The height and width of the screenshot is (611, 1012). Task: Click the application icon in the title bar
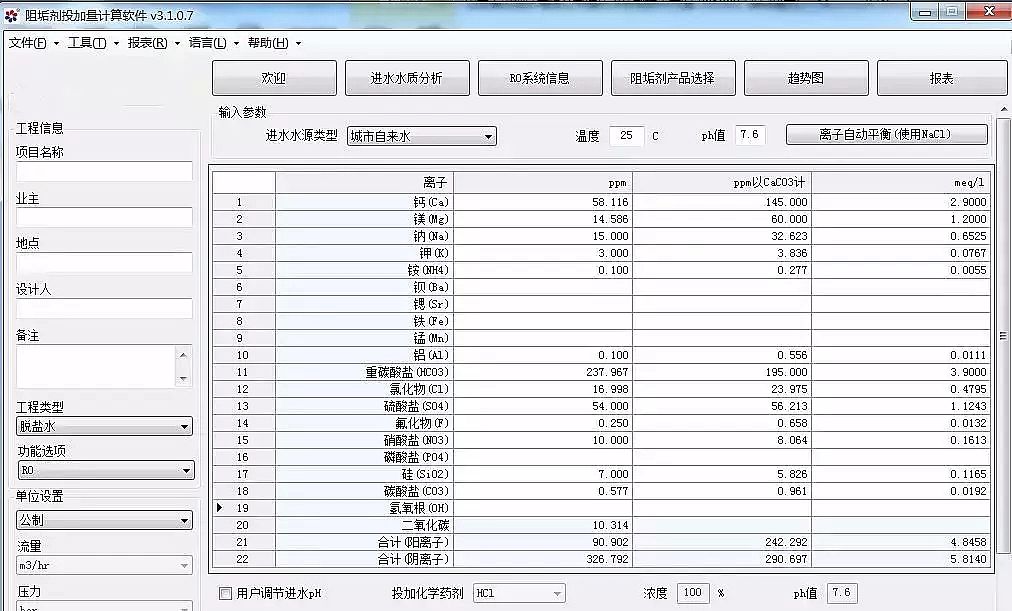[x=10, y=12]
